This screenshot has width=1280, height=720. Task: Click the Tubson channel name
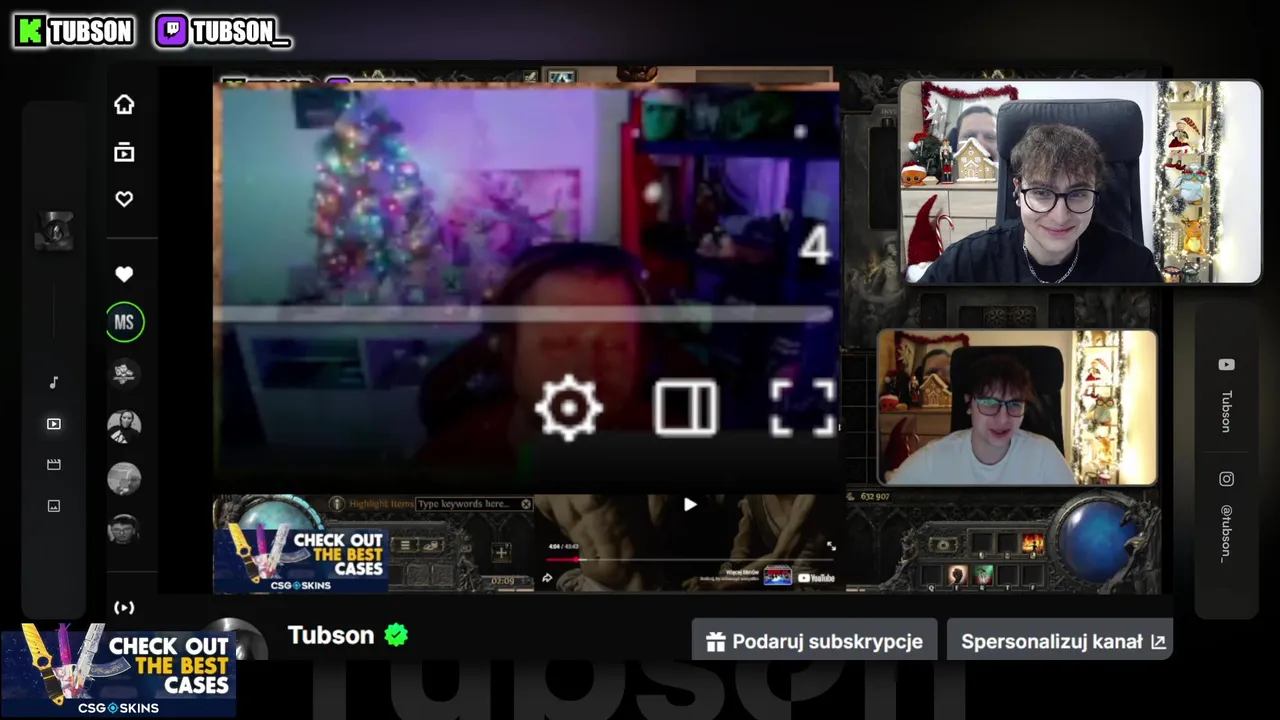pos(330,635)
